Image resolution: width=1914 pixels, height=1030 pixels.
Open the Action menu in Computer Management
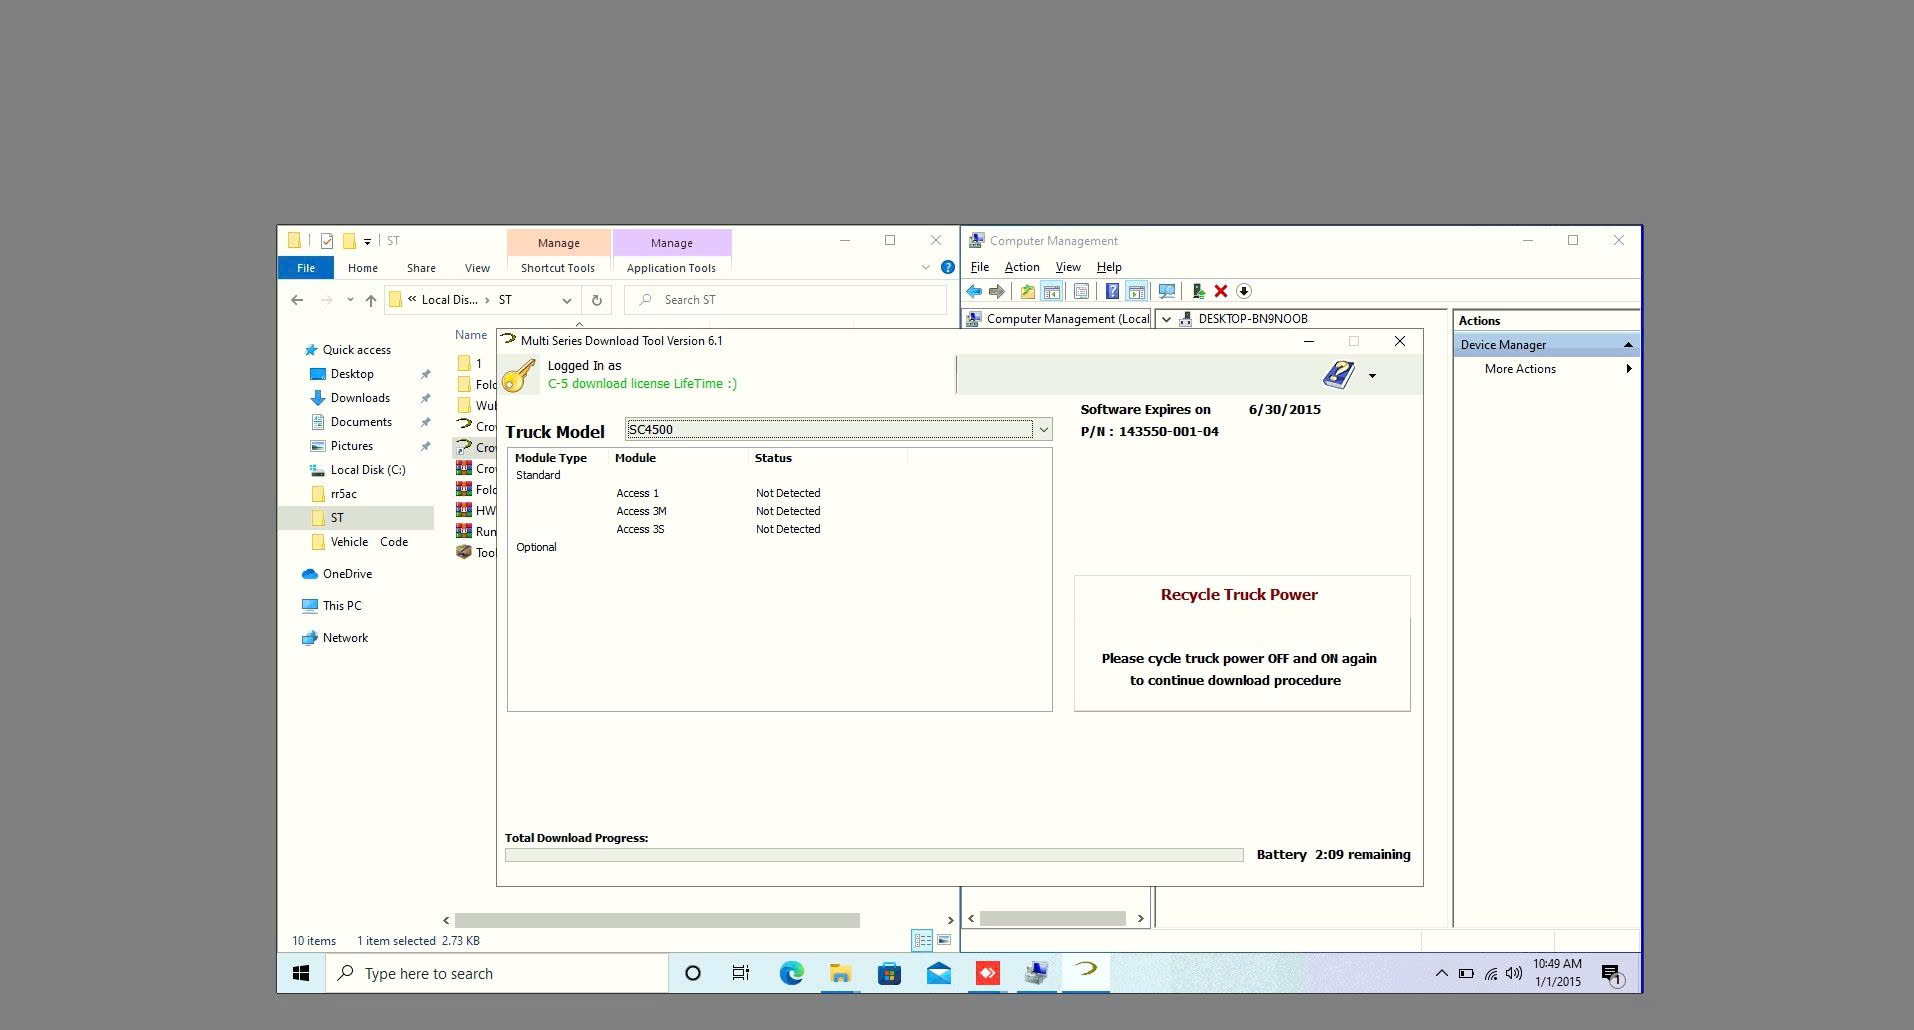pyautogui.click(x=1021, y=267)
